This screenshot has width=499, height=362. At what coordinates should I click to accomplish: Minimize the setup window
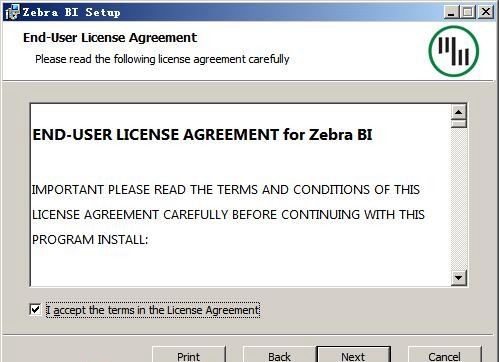pos(452,12)
